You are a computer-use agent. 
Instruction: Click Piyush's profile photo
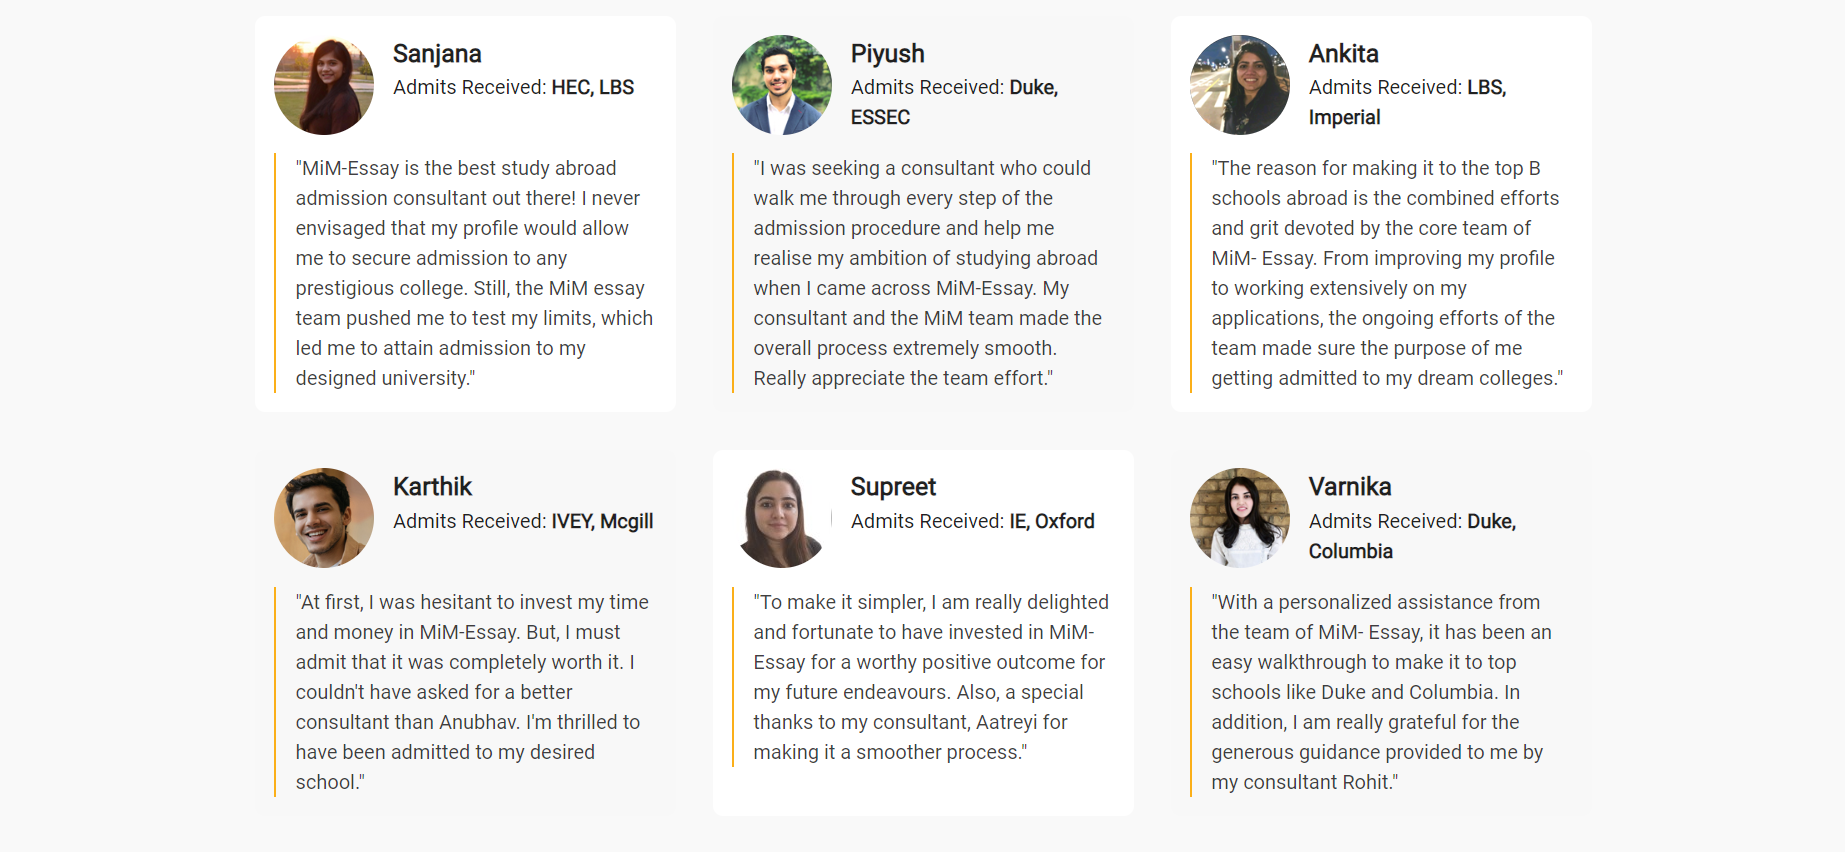pos(782,85)
